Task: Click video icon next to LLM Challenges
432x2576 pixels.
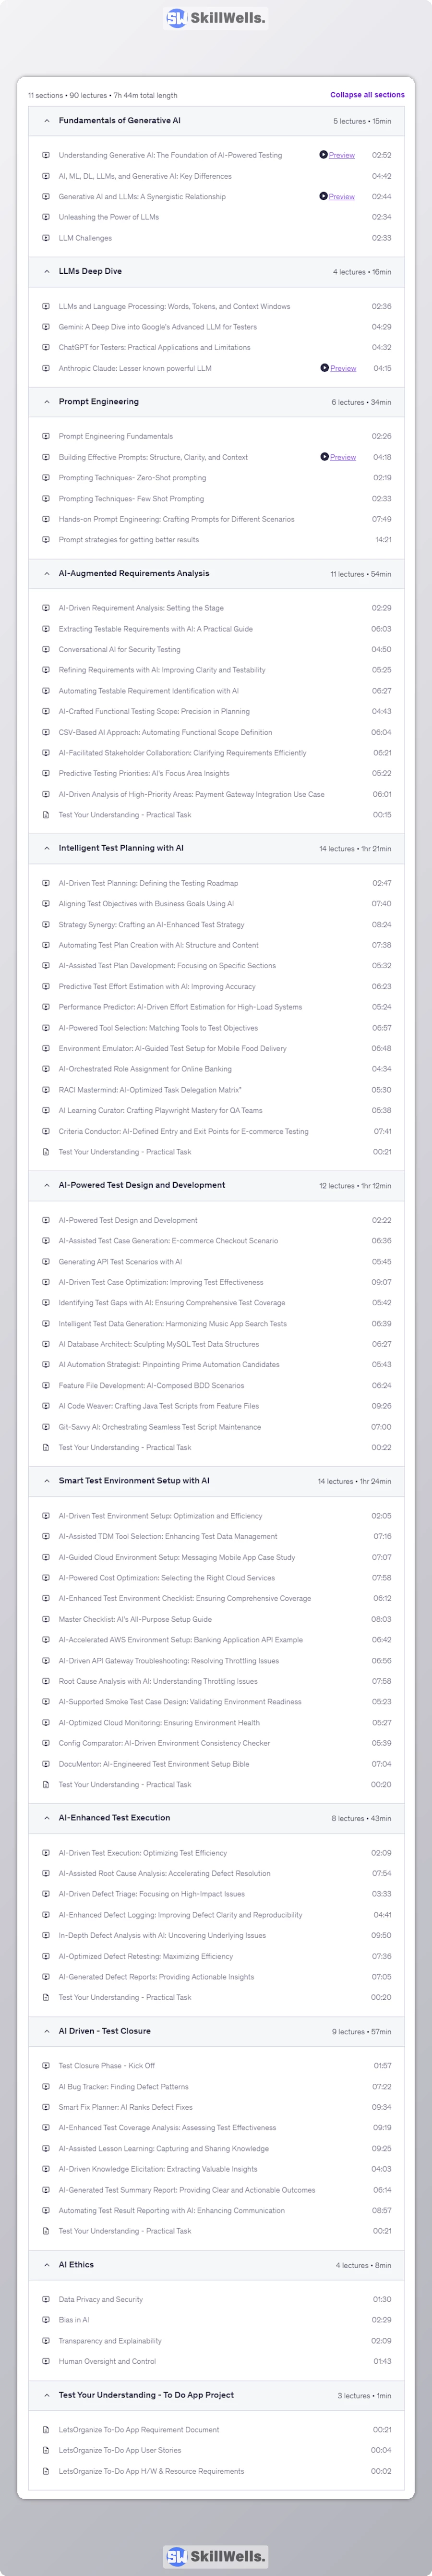Action: (46, 238)
